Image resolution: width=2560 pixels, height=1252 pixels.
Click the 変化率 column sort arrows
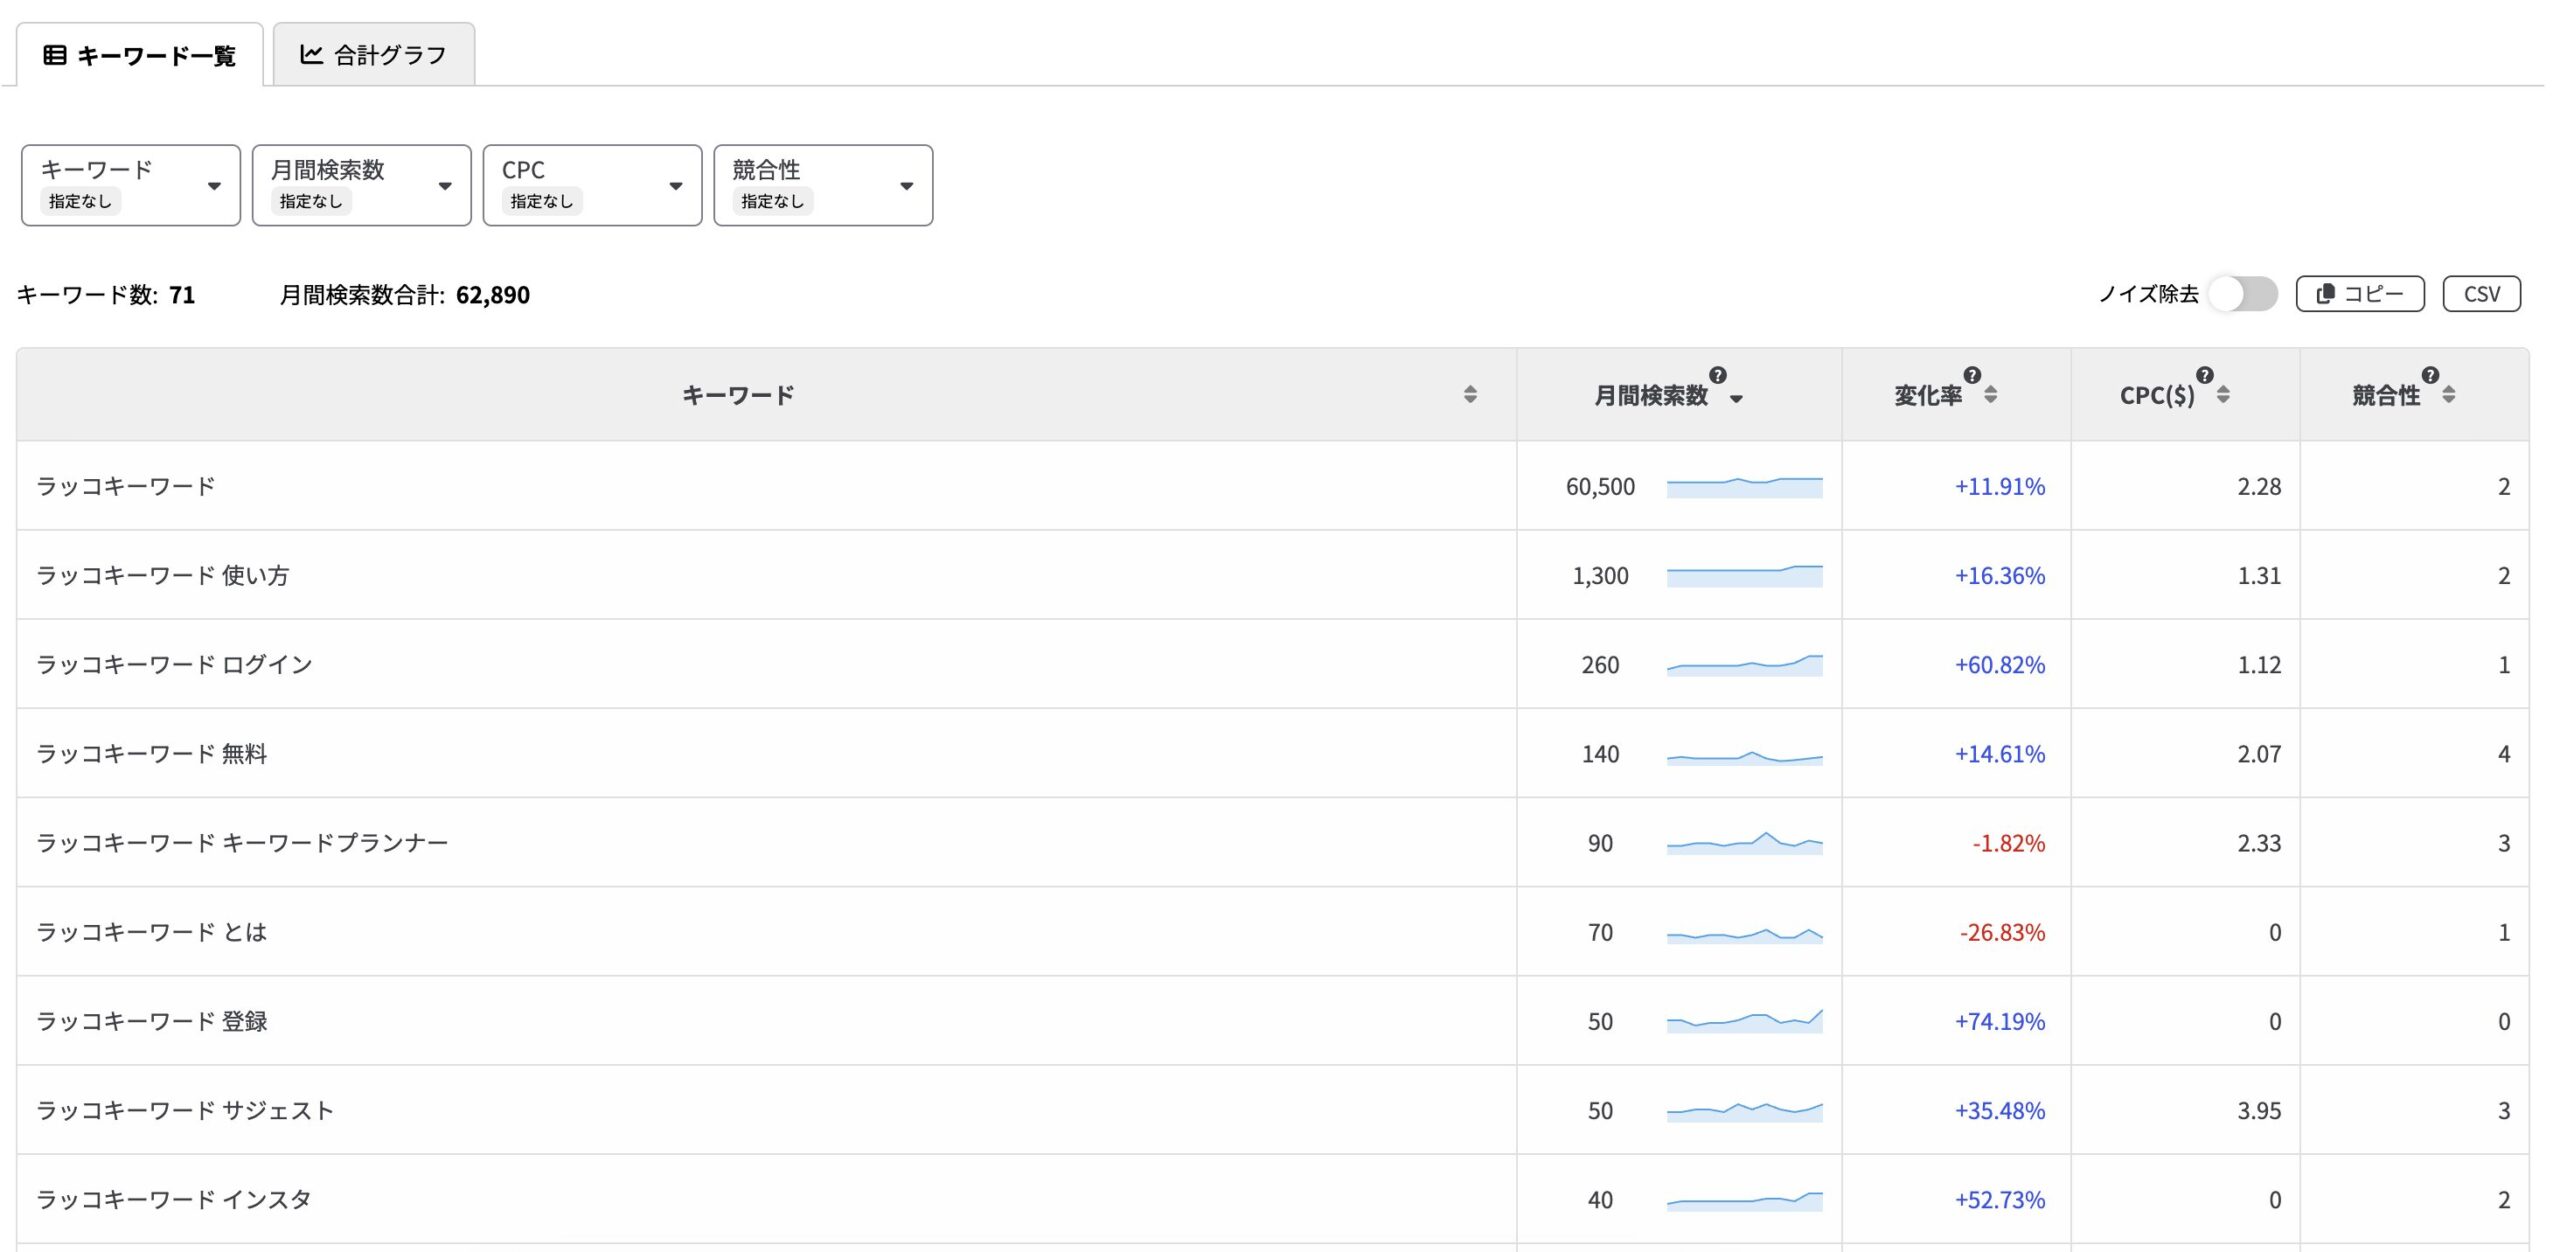[x=1991, y=394]
